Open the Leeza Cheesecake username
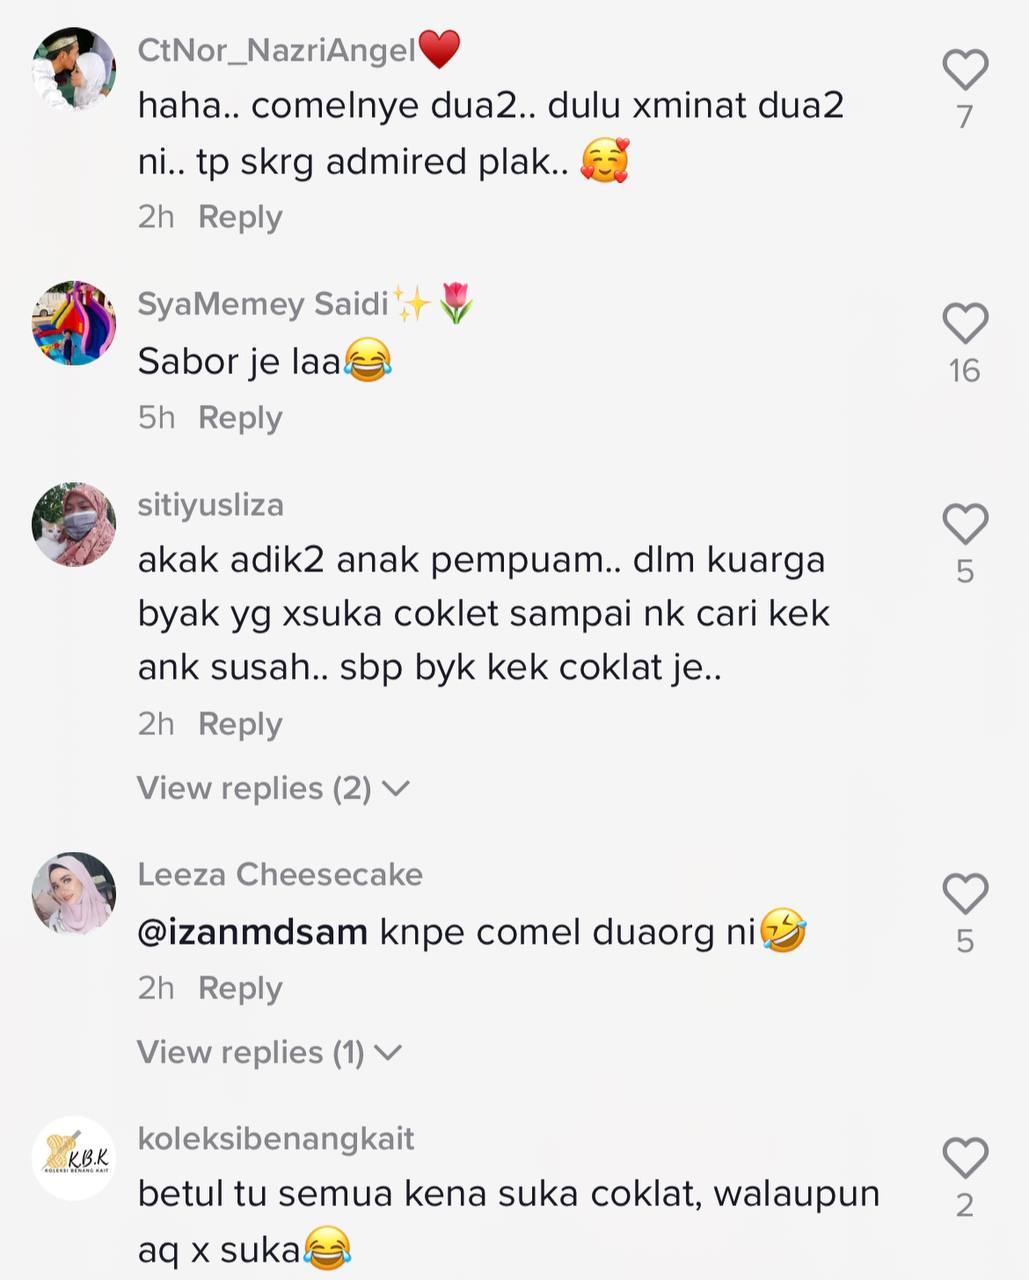 [280, 875]
